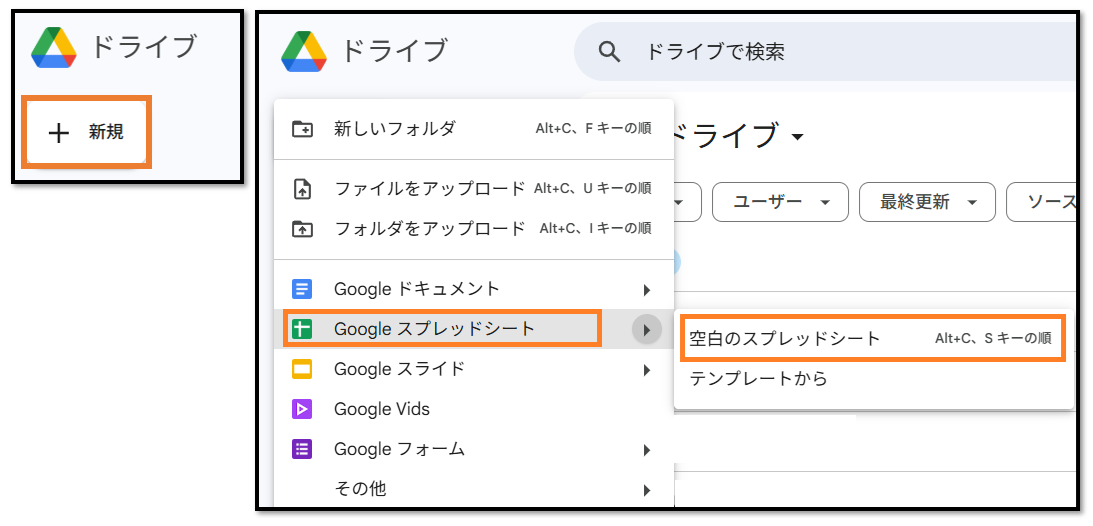Select 新しいフォルダ menu entry
The width and height of the screenshot is (1093, 526).
click(x=394, y=129)
